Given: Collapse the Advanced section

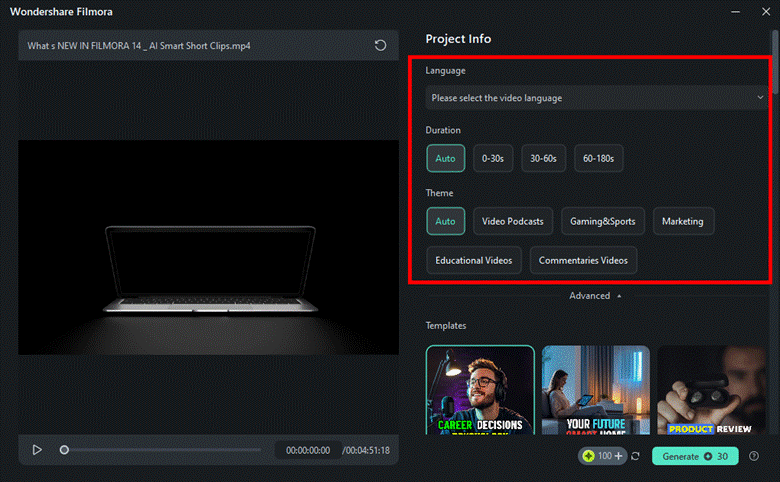Looking at the screenshot, I should tap(595, 295).
